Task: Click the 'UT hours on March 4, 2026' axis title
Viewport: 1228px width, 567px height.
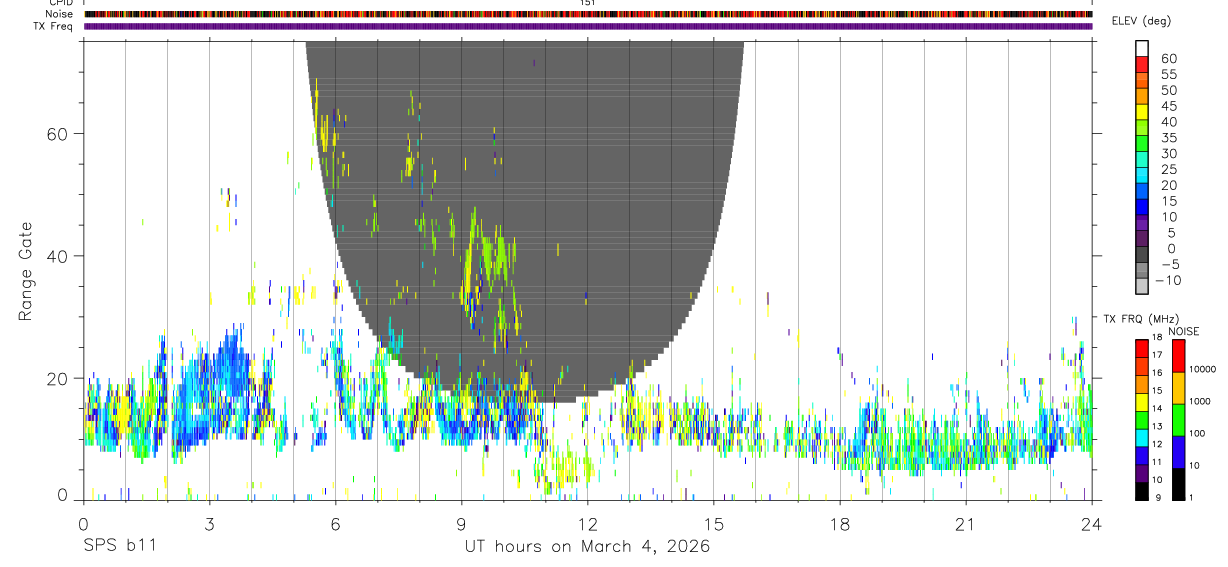Action: [587, 547]
